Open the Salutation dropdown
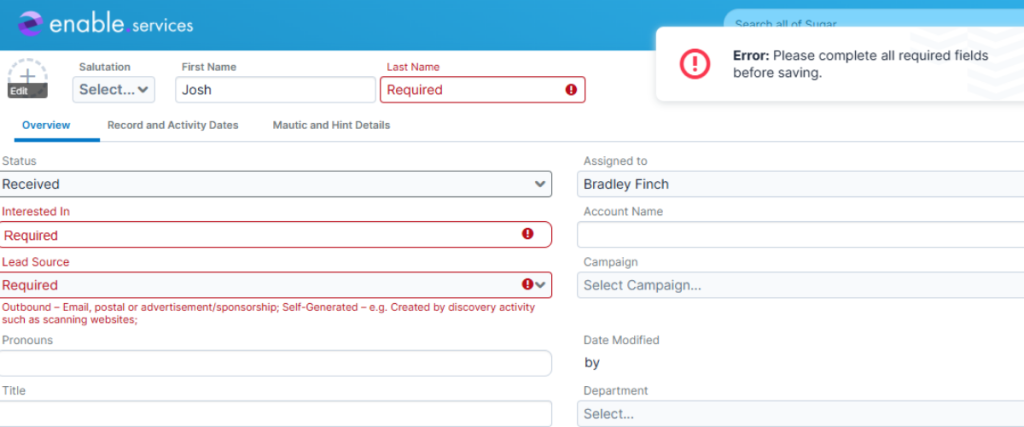The width and height of the screenshot is (1024, 427). [114, 90]
